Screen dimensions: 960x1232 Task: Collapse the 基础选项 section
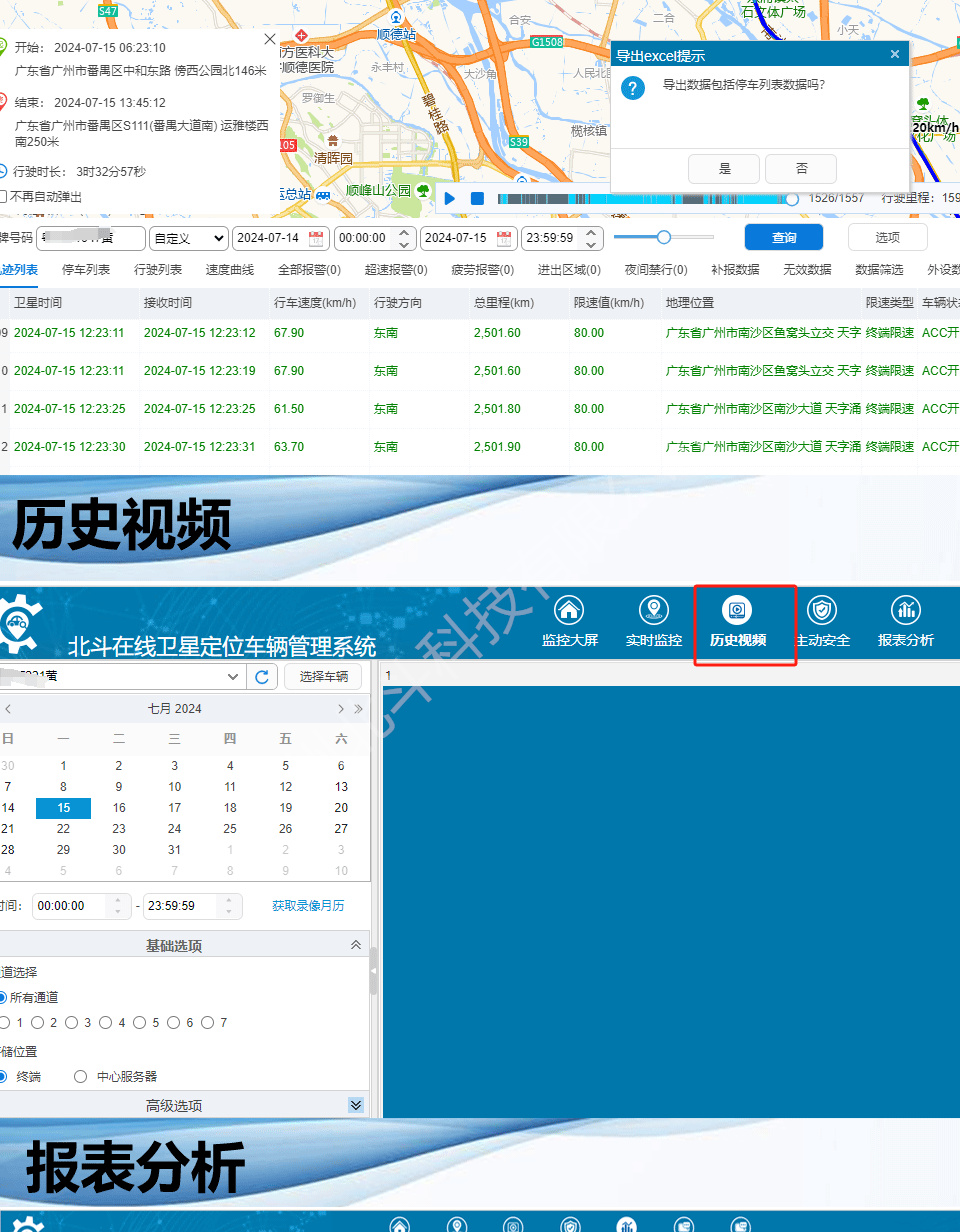(x=355, y=945)
